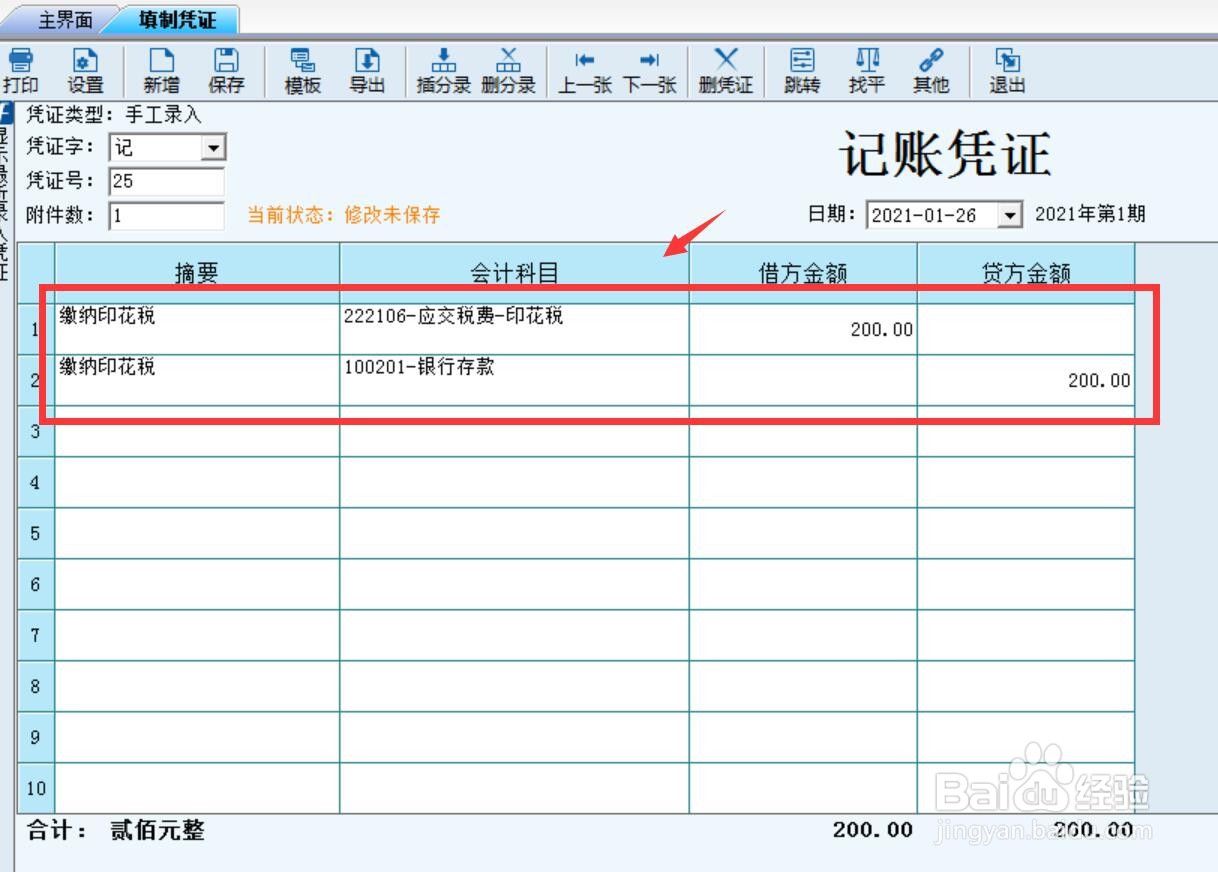Balance amounts with the 找平 icon
Viewport: 1218px width, 872px height.
868,70
